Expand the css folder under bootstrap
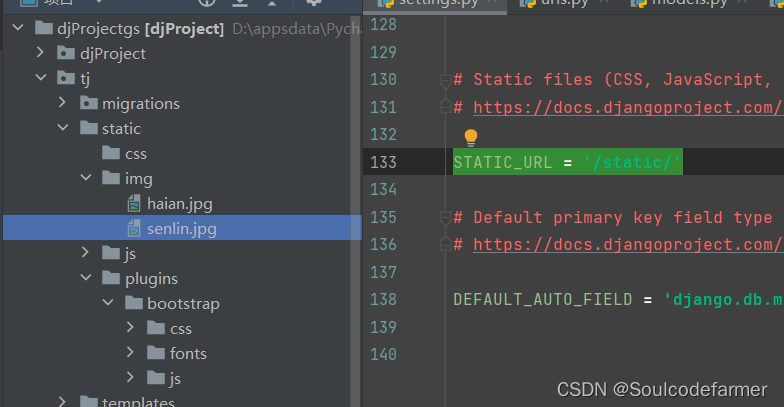Screen dimensions: 784x407 [x=130, y=327]
